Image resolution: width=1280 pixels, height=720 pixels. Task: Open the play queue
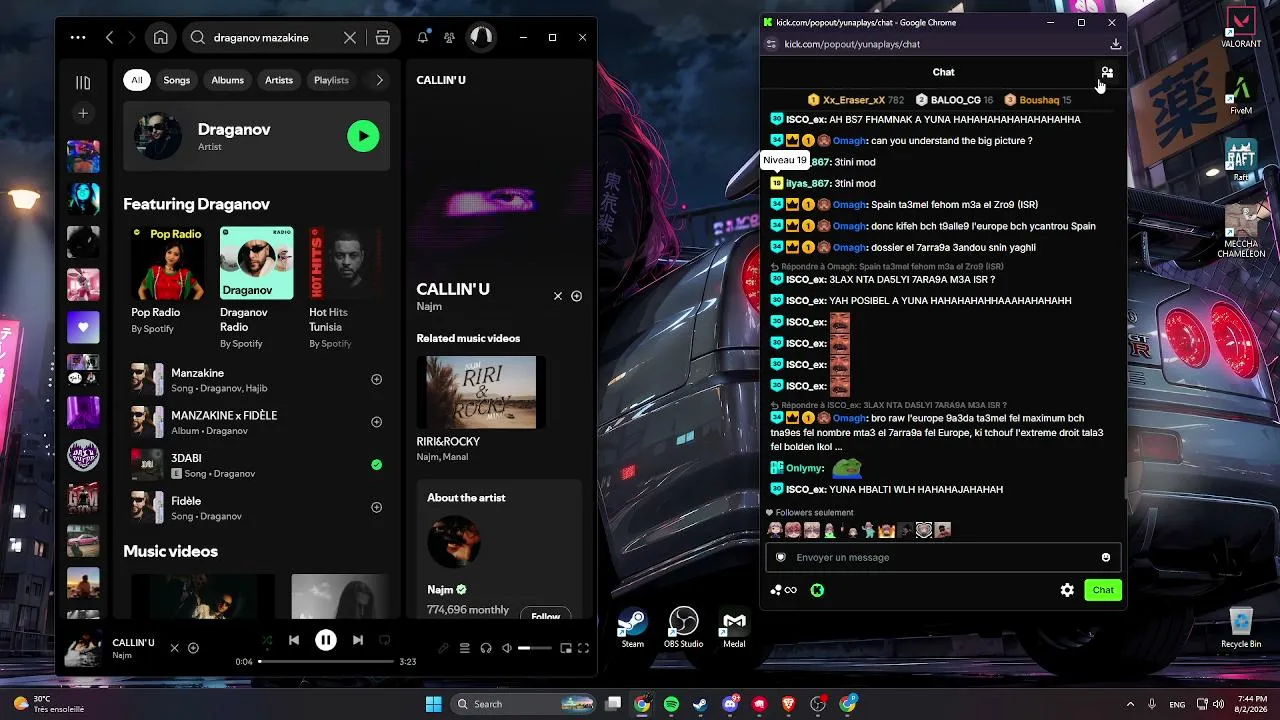[465, 648]
